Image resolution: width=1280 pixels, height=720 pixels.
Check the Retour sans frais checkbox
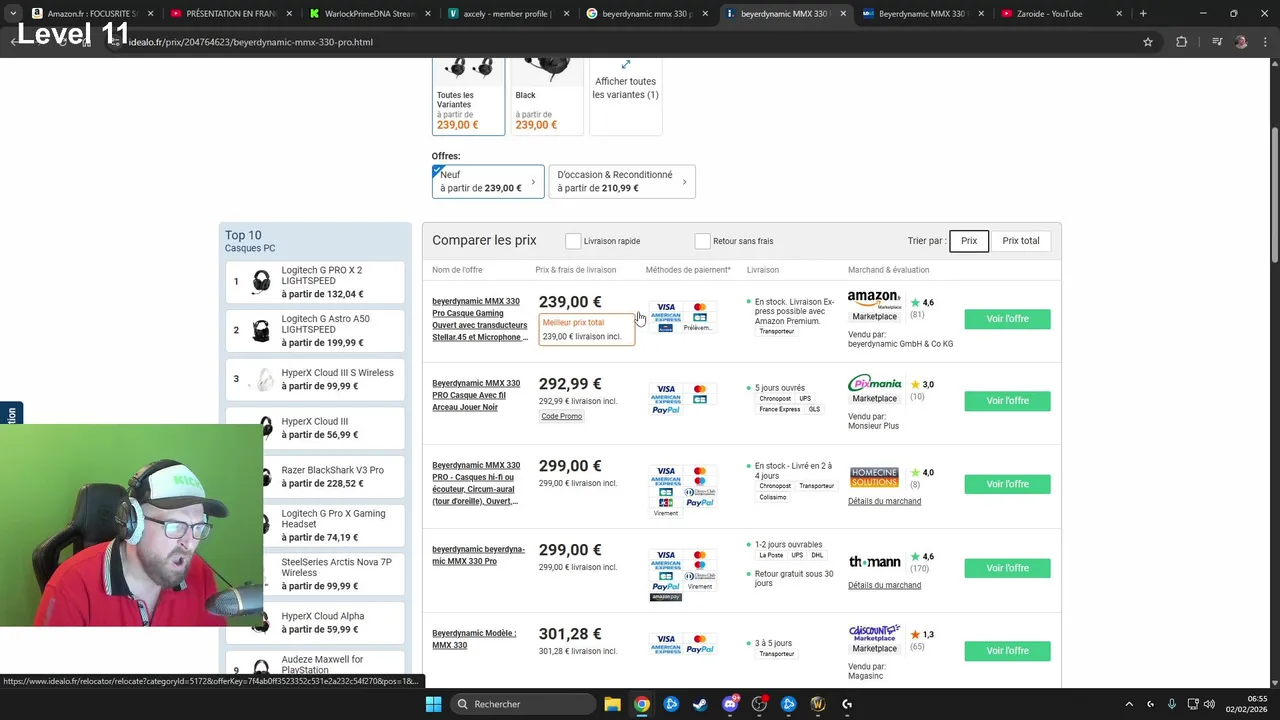(702, 241)
